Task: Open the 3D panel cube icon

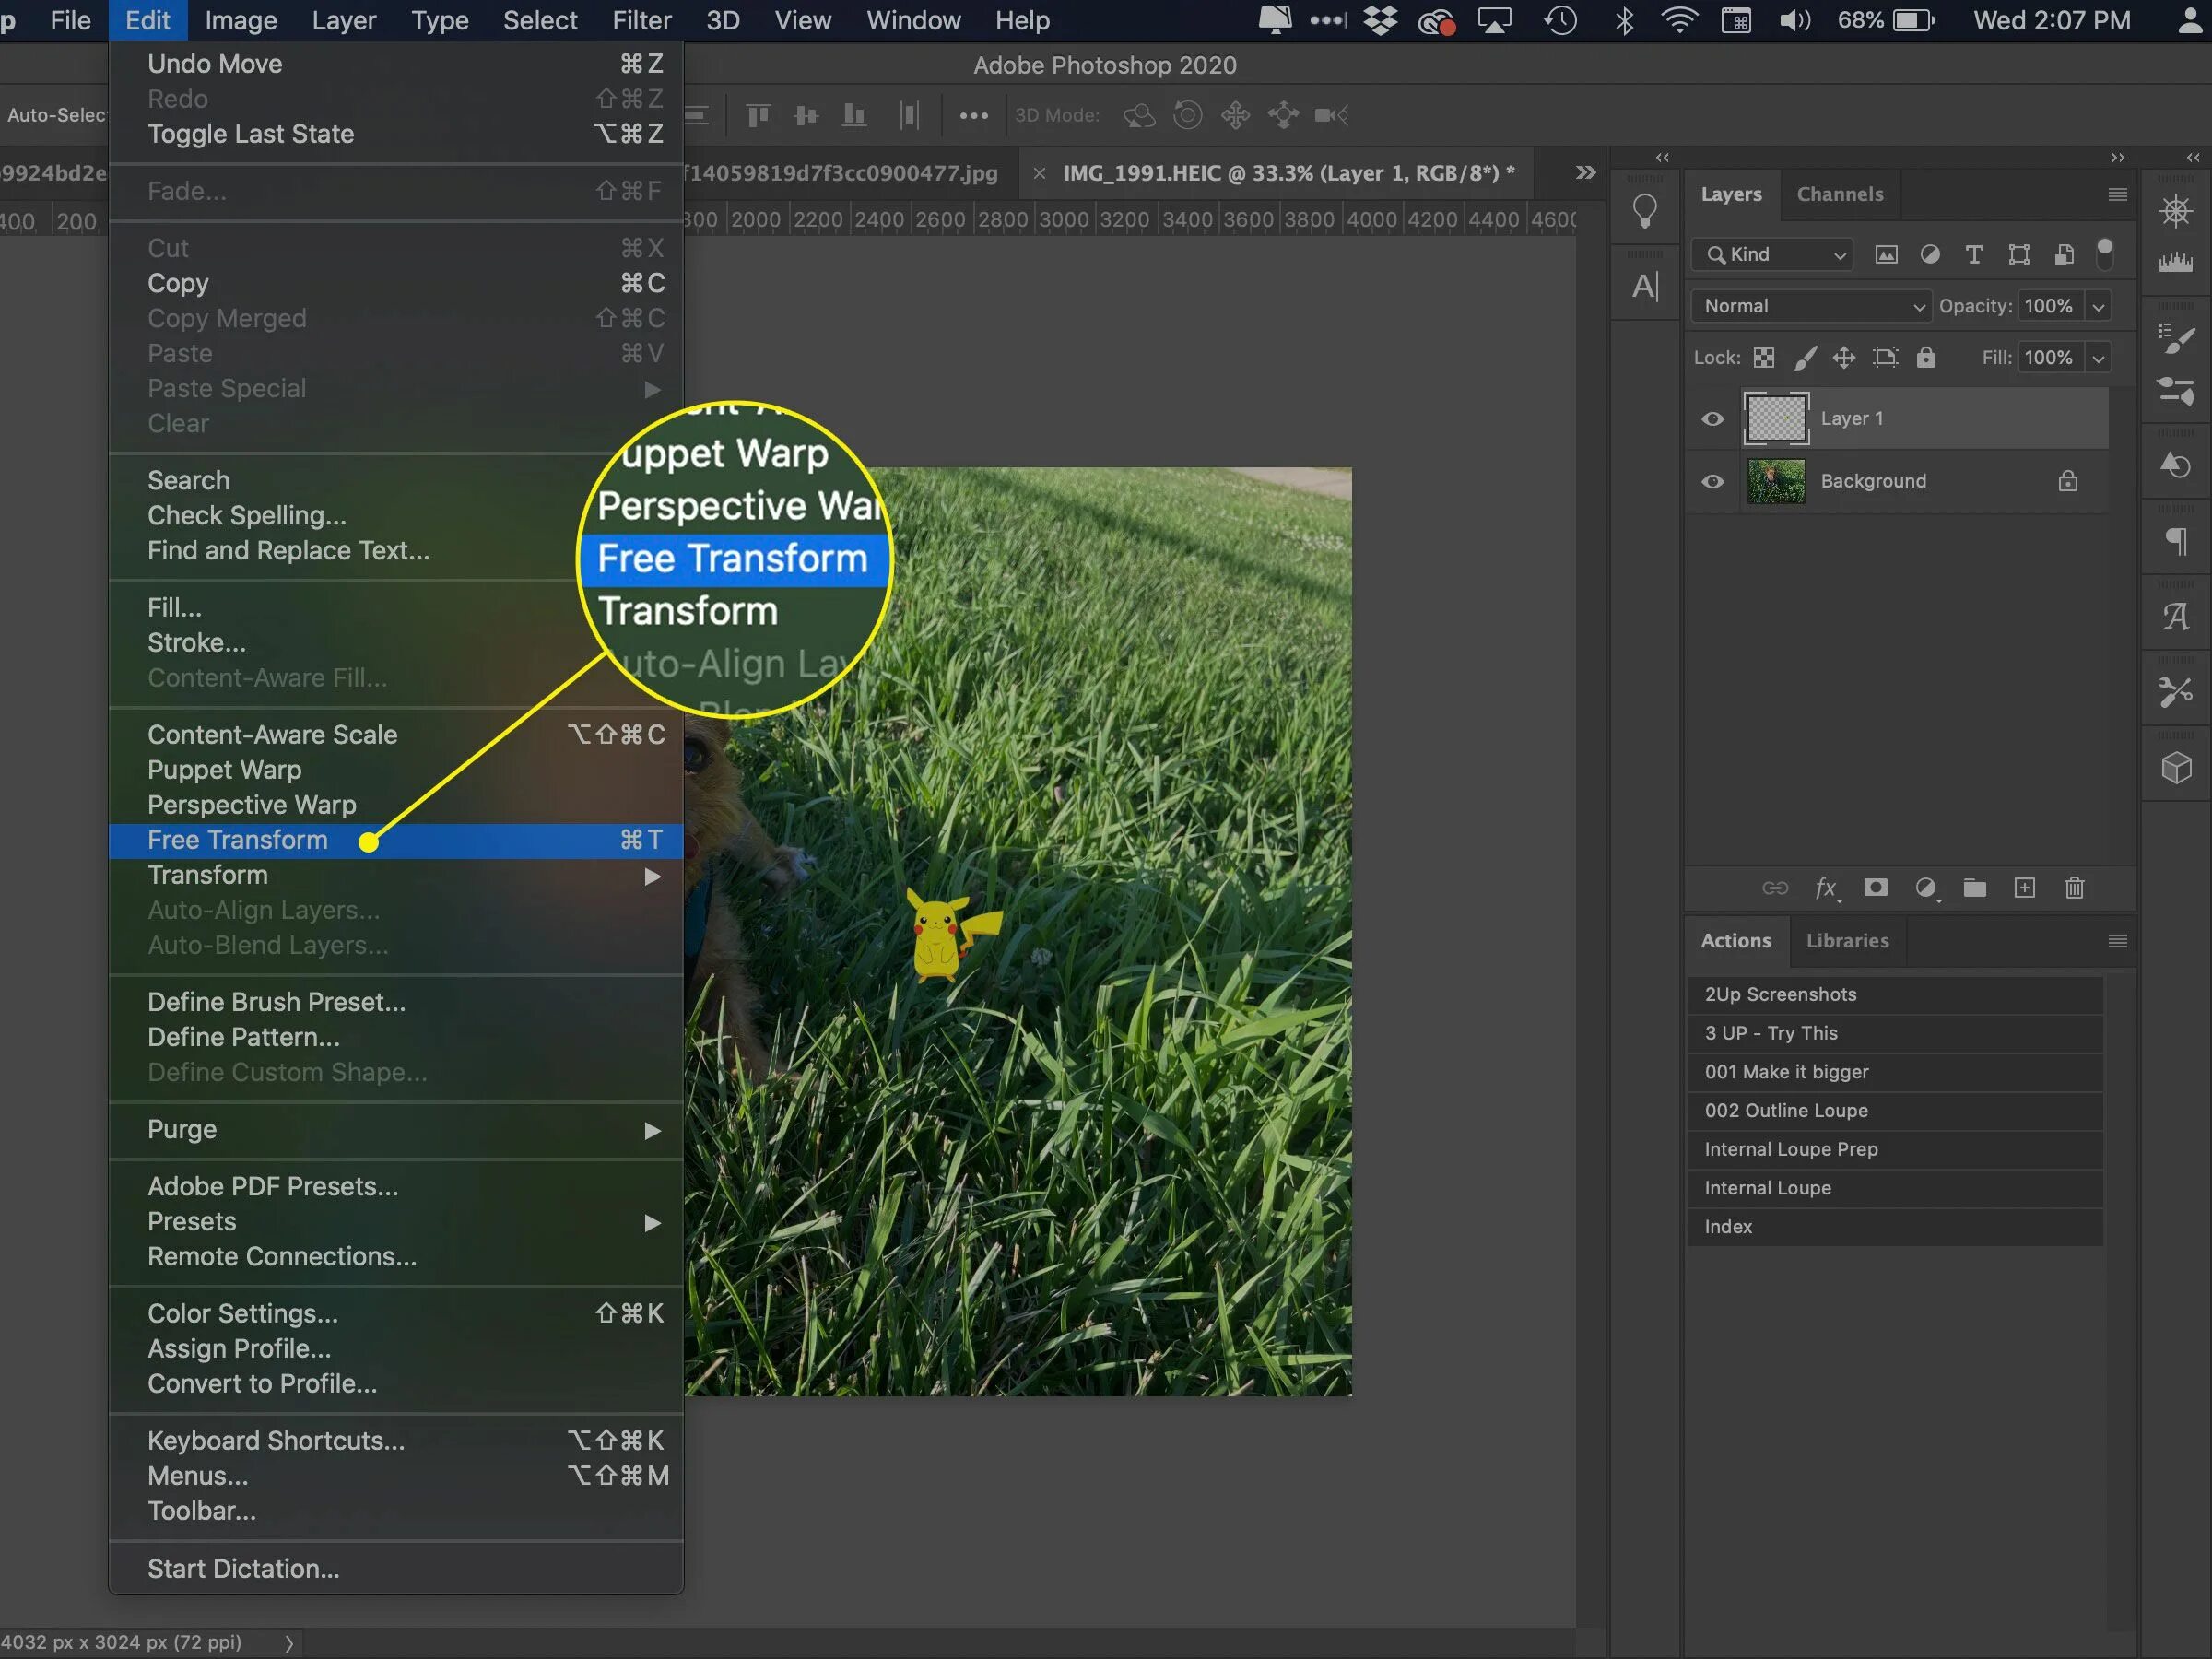Action: click(x=2176, y=768)
